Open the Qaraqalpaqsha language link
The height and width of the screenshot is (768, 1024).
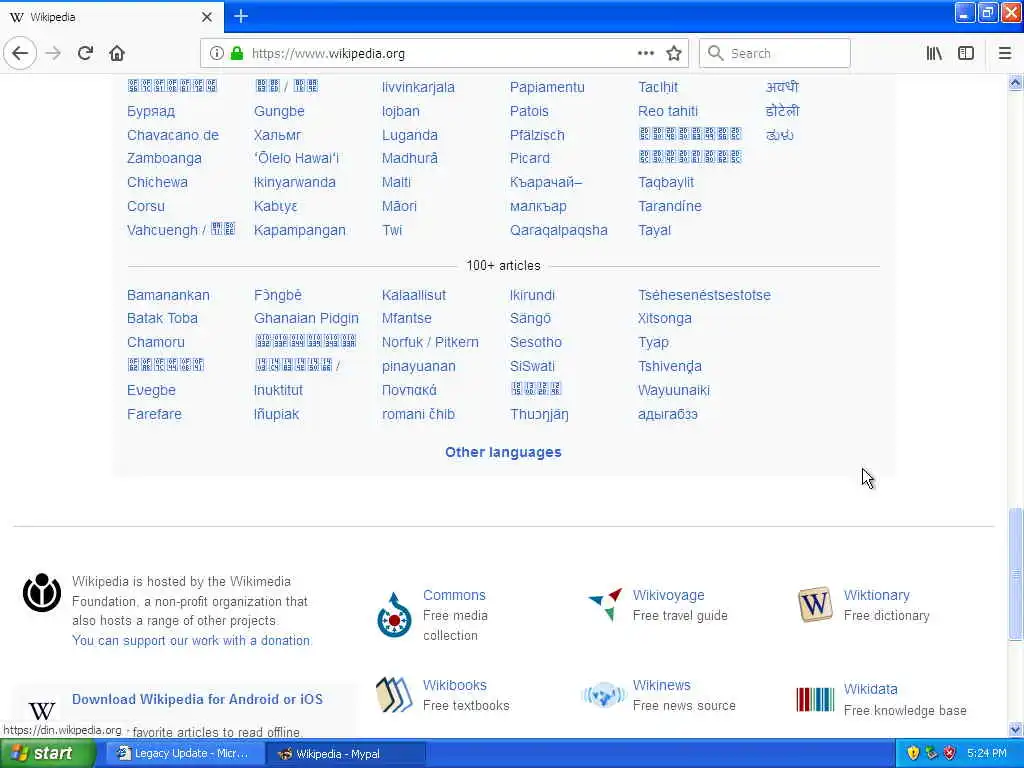click(558, 230)
